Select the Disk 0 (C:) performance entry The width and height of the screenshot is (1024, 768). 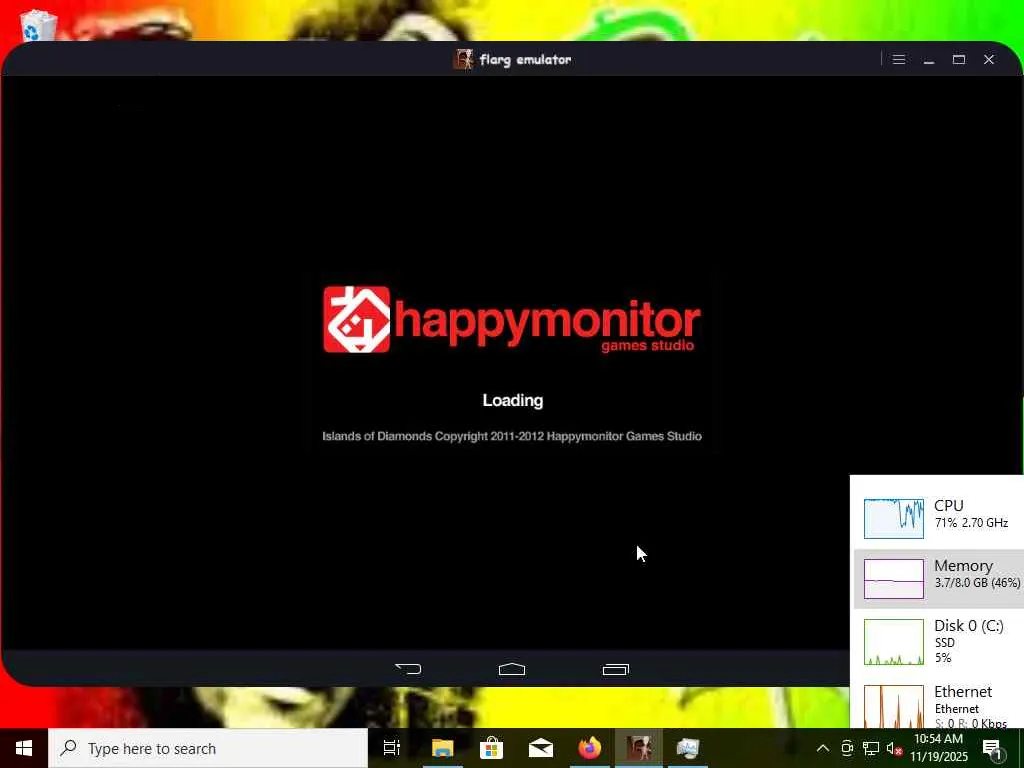point(939,641)
